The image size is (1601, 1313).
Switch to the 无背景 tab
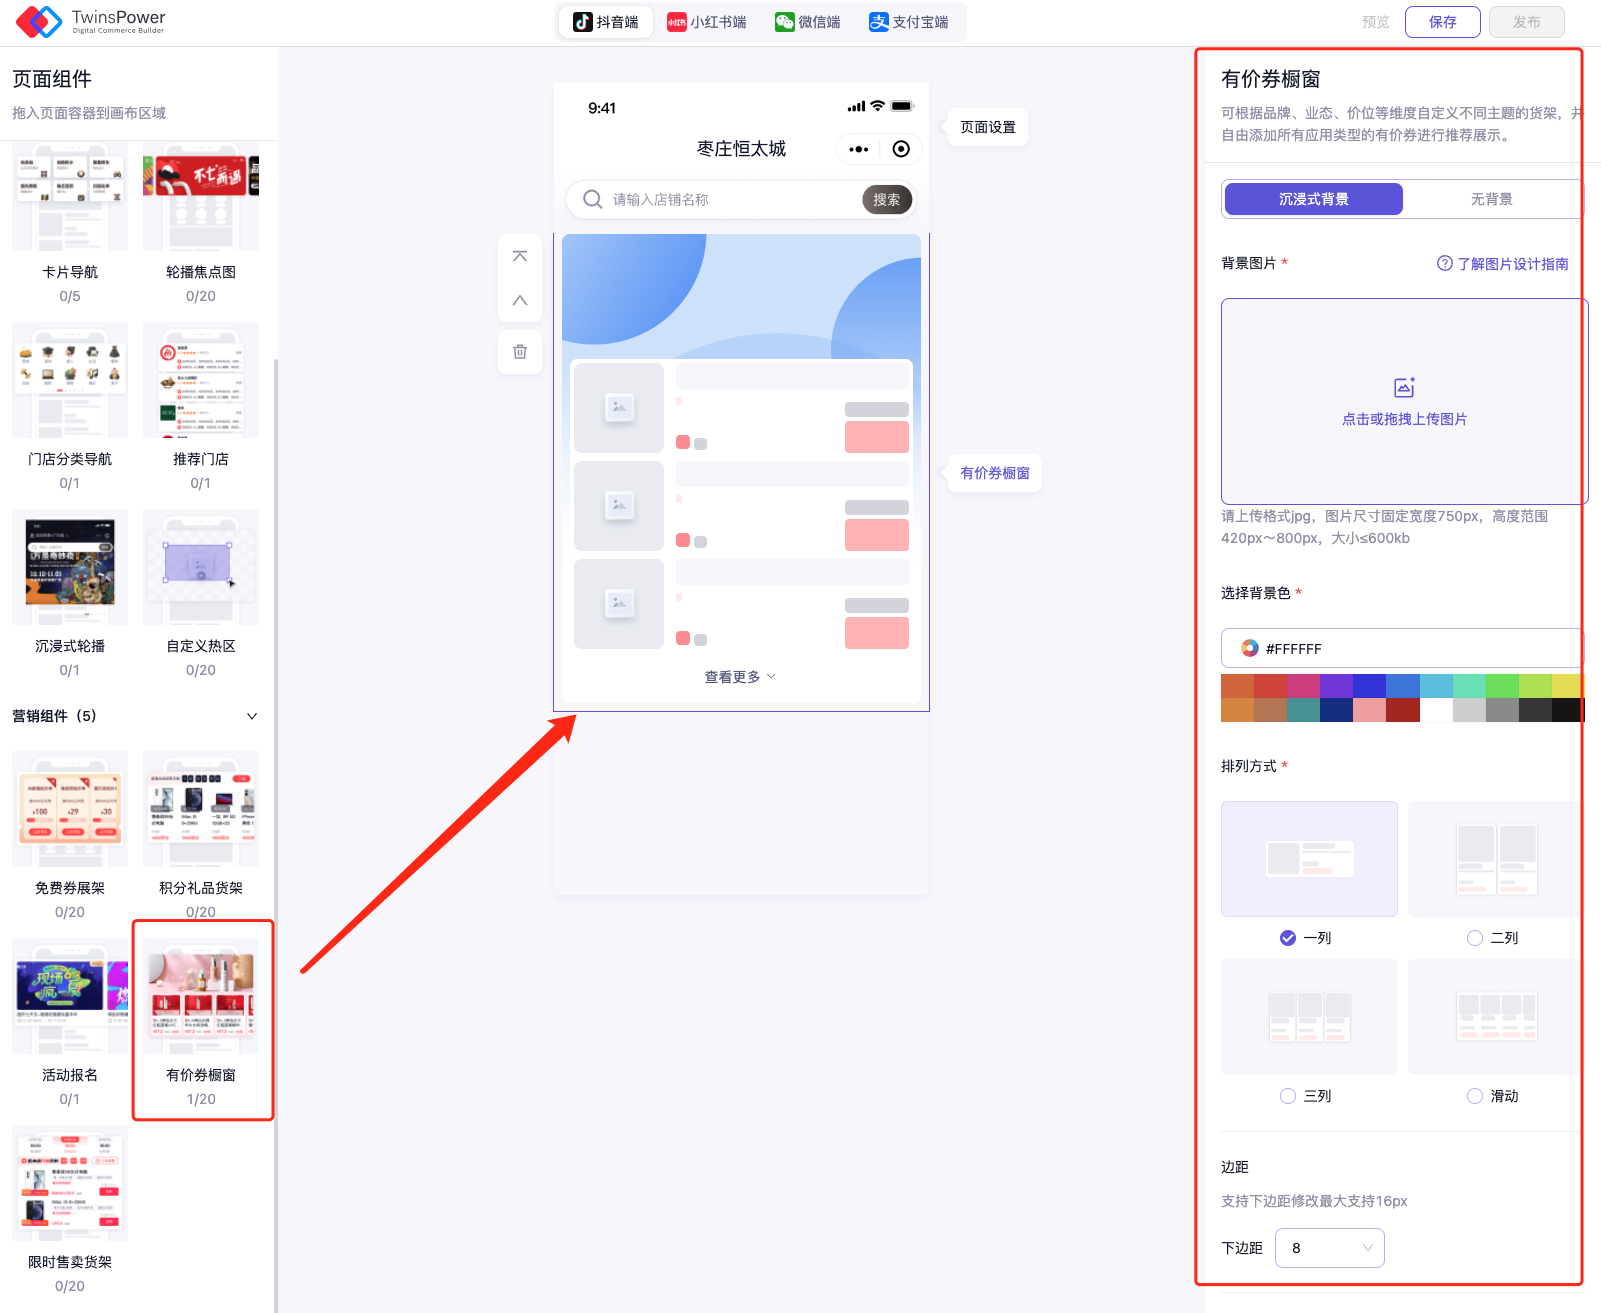(1491, 199)
